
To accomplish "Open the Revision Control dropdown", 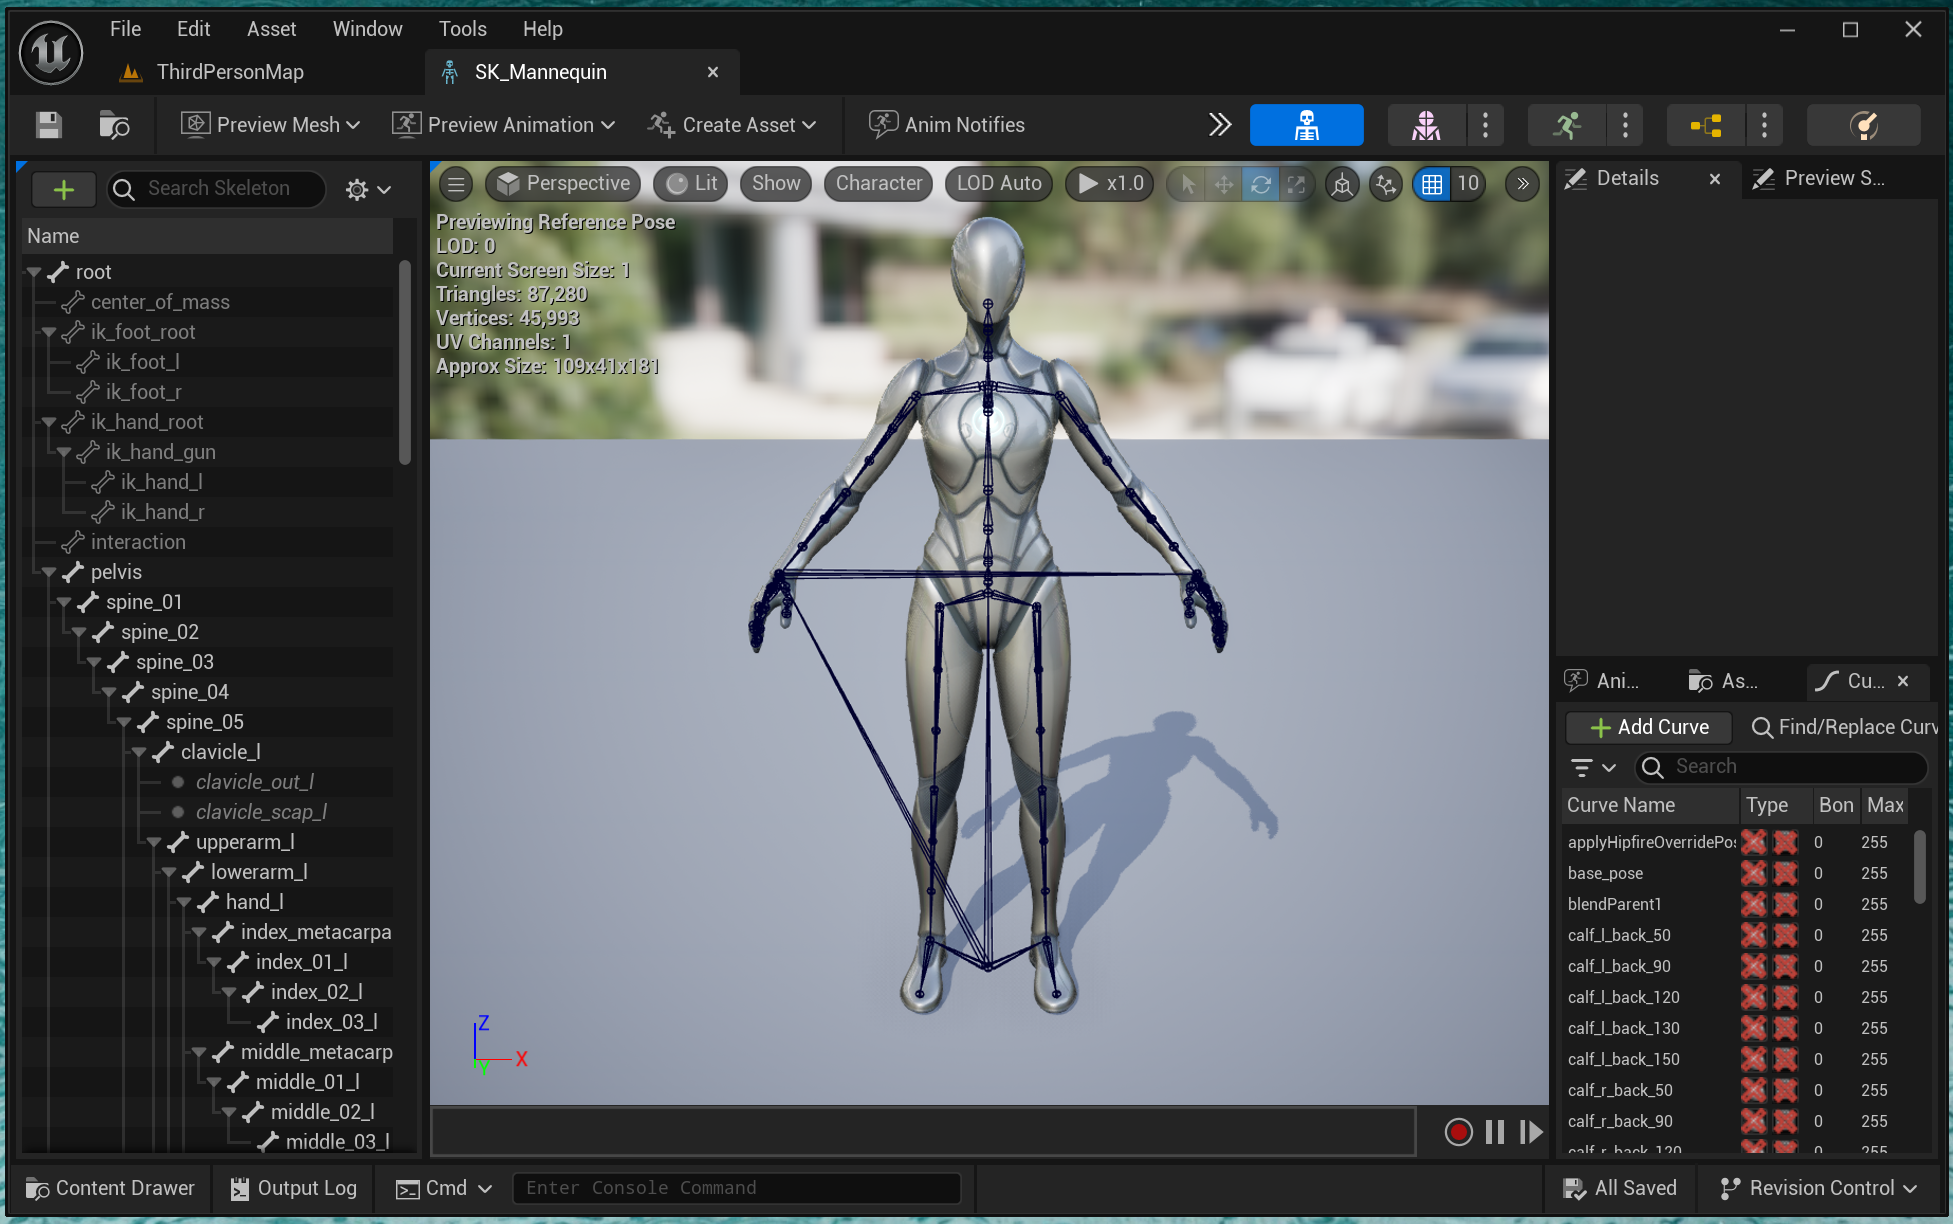I will (x=1818, y=1188).
